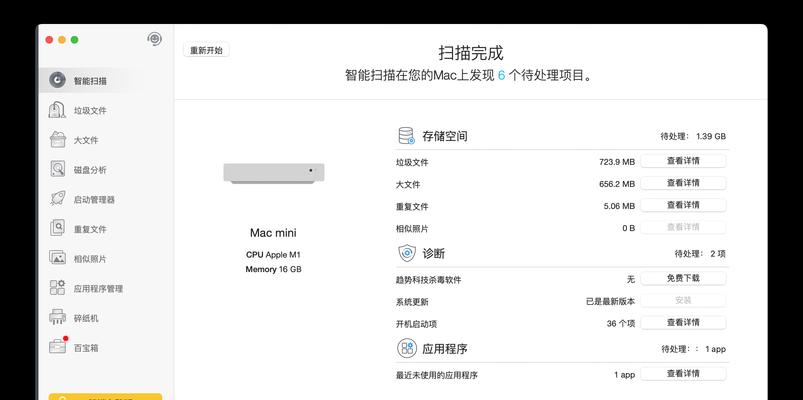Switch to the 重复文件 sidebar tab

105,229
